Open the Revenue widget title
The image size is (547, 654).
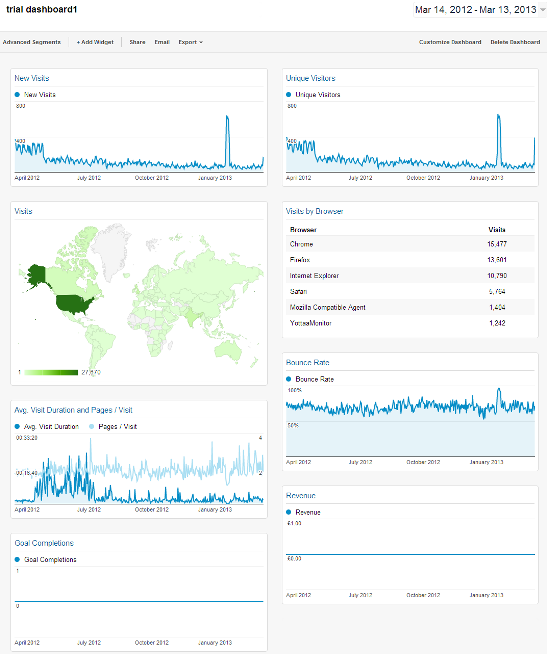click(x=300, y=496)
